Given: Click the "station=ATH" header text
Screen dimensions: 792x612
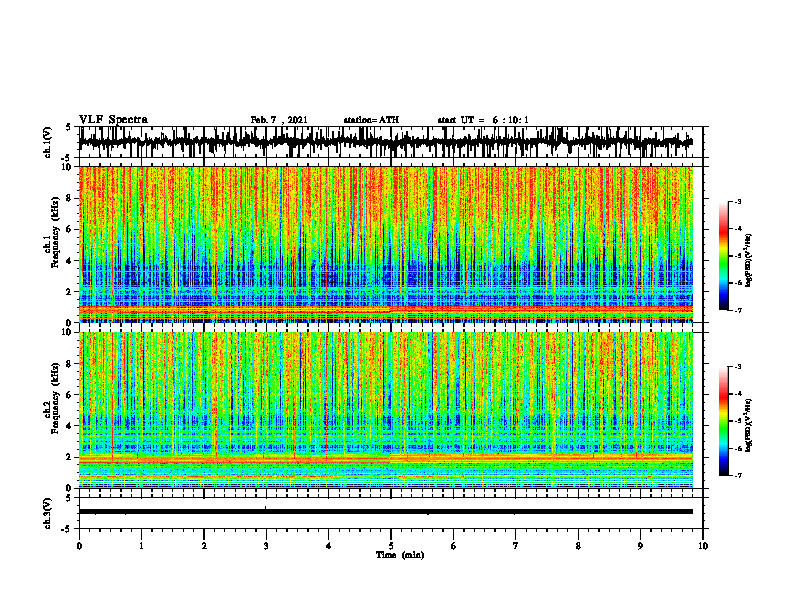Looking at the screenshot, I should click(371, 120).
